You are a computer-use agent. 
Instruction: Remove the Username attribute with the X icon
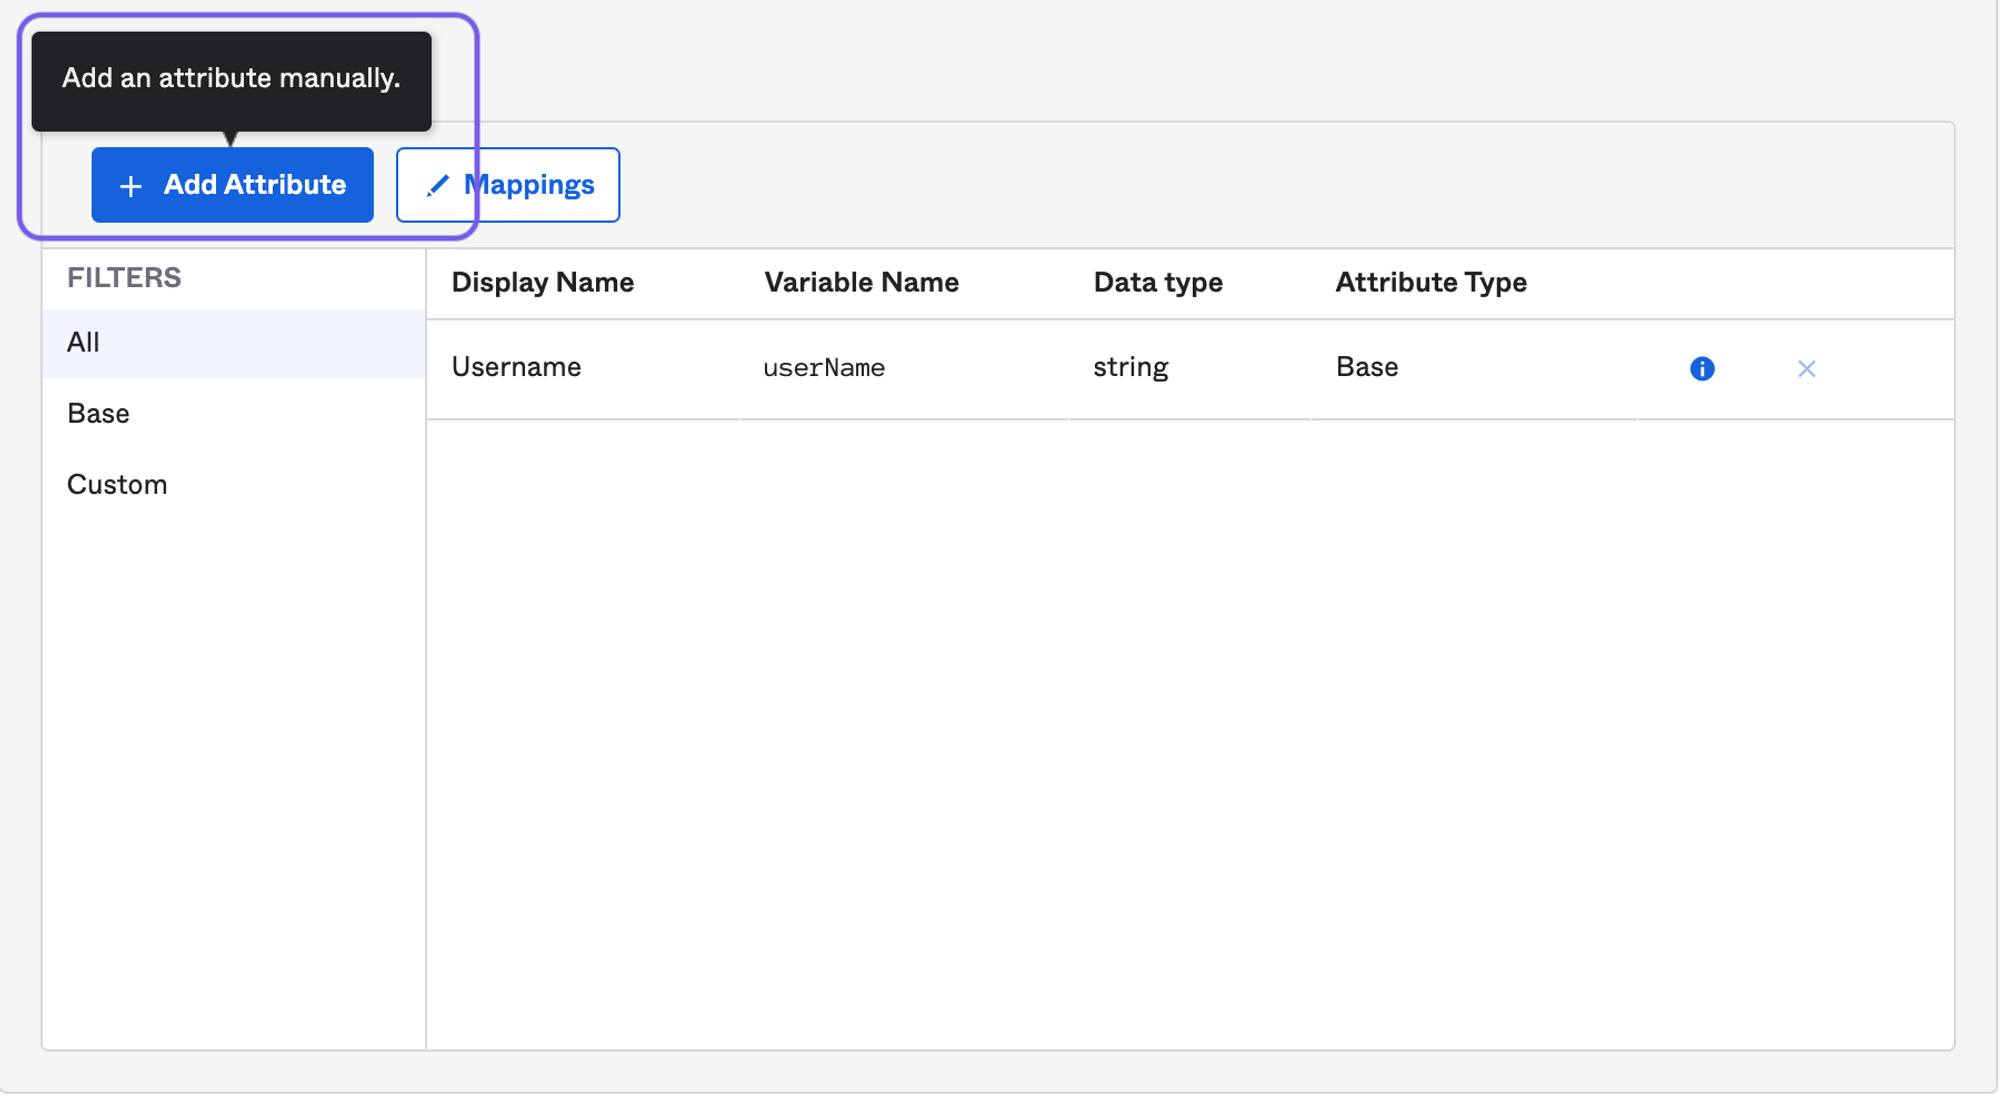pyautogui.click(x=1806, y=369)
